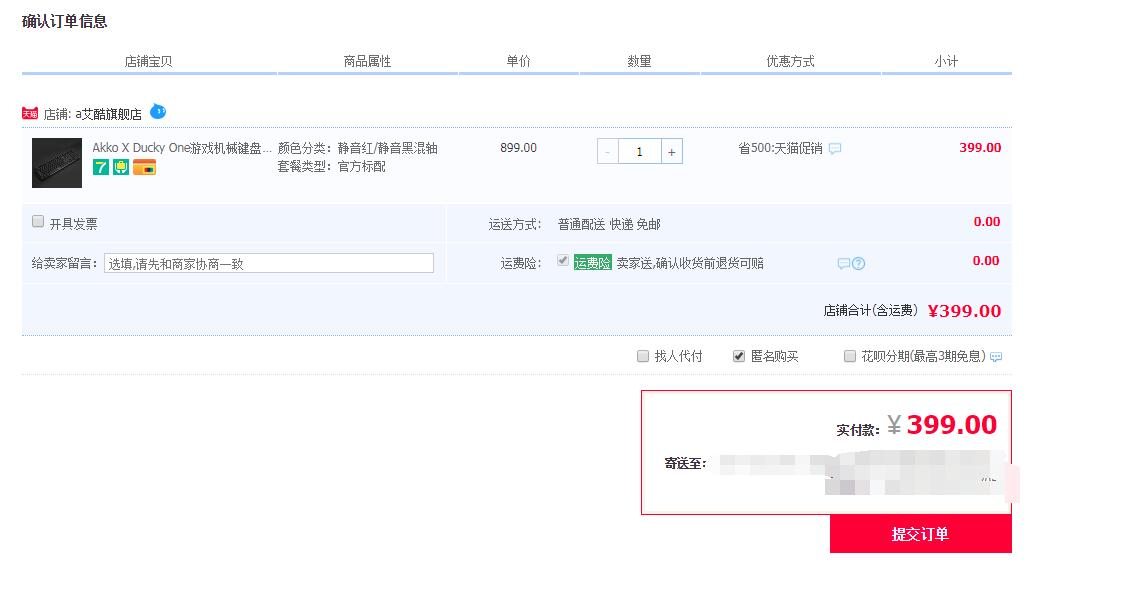
Task: Click the insurance fee 0.00 in 运费险 row
Action: (986, 261)
